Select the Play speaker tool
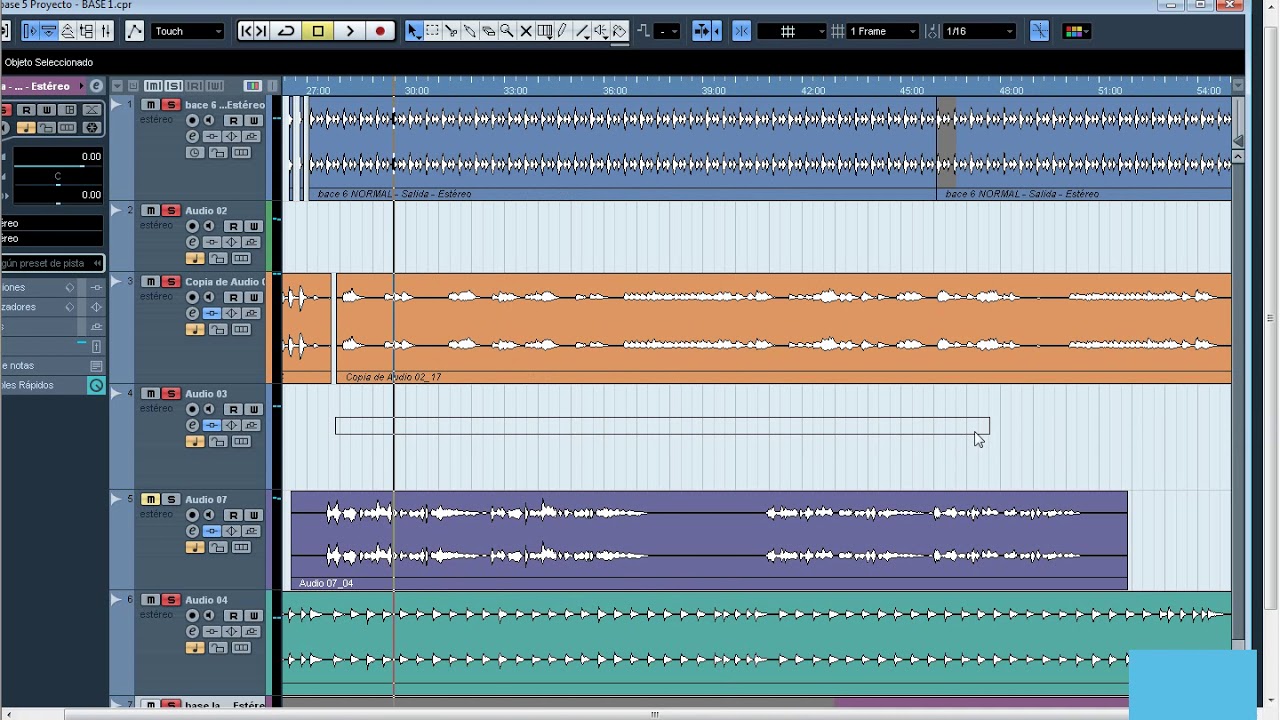 pyautogui.click(x=601, y=31)
